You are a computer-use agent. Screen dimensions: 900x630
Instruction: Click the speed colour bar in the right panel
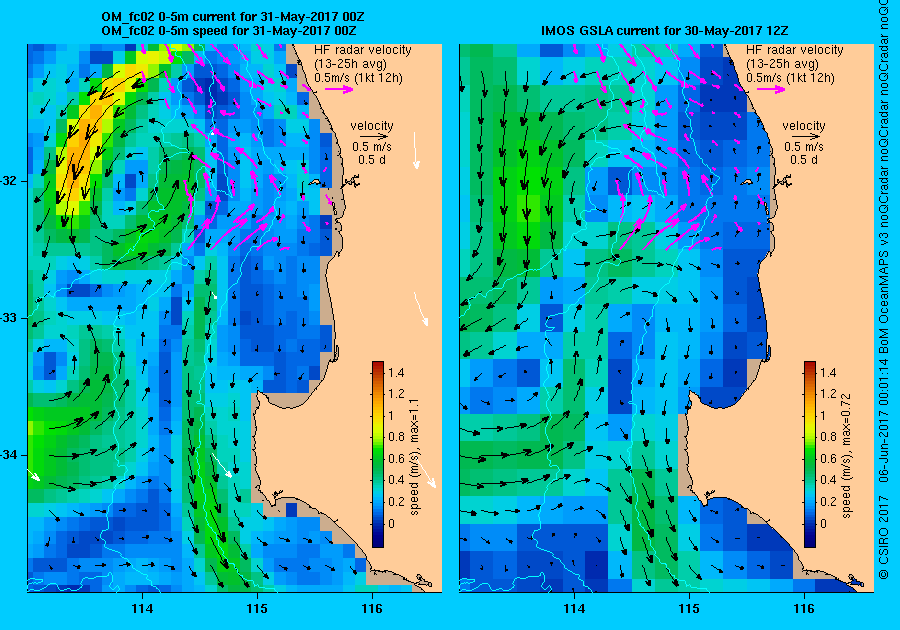(810, 454)
